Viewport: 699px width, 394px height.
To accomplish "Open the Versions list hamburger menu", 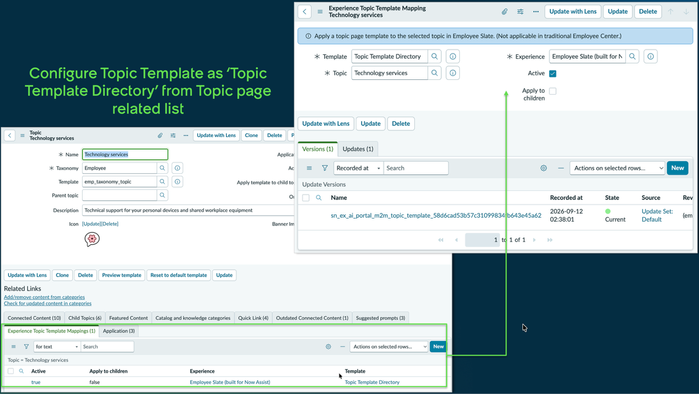I will (x=309, y=168).
